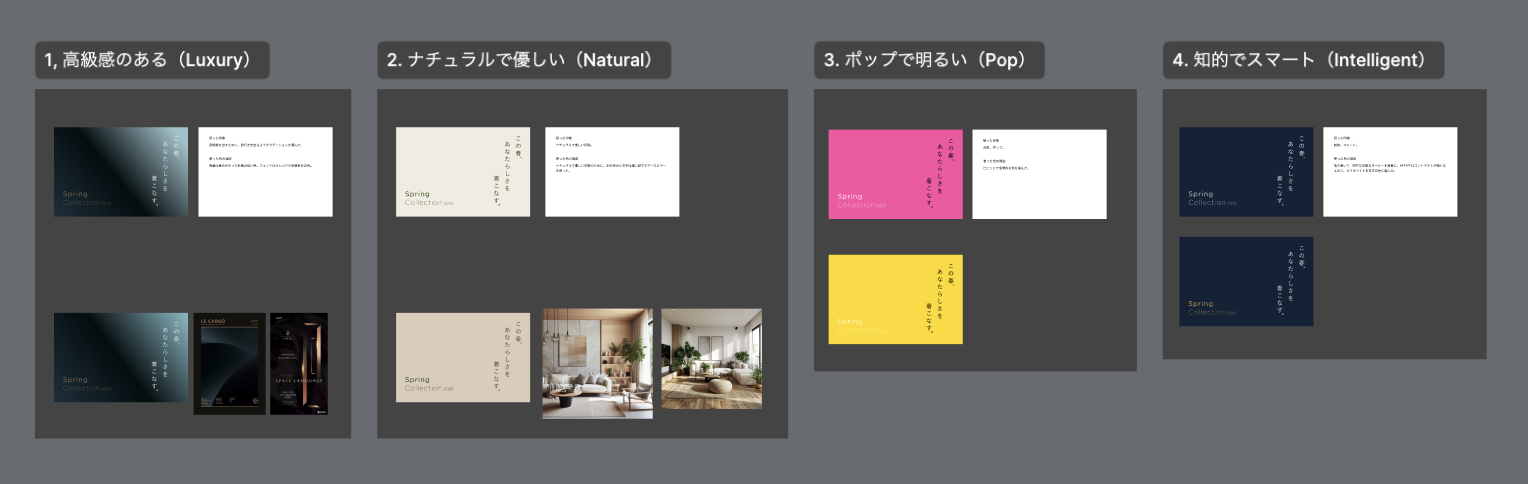1528x484 pixels.
Task: Select the bottom beige Natural banner
Action: pos(462,357)
